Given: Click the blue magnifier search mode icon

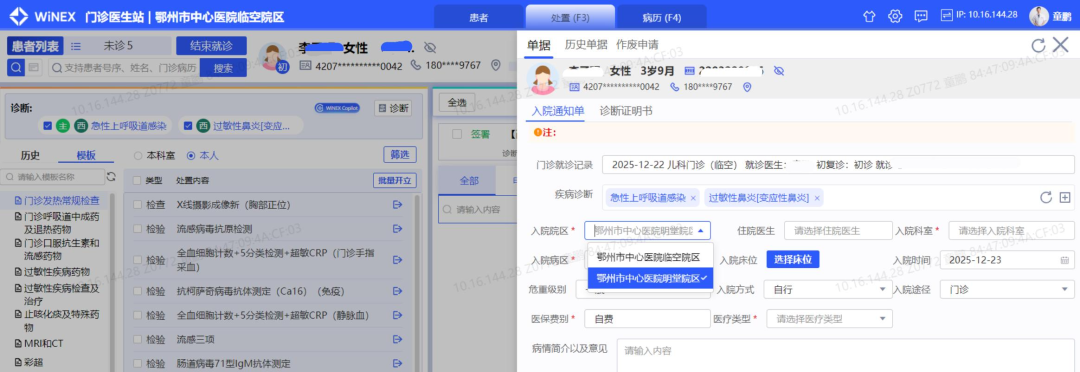Looking at the screenshot, I should click(x=15, y=68).
